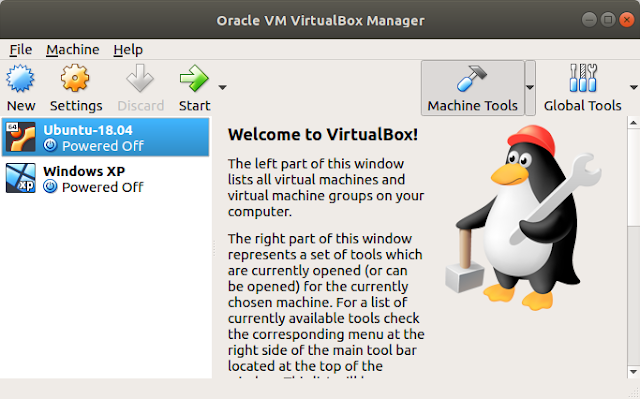Viewport: 640px width, 399px height.
Task: Click the Welcome pane vertical scrollbar thumb
Action: click(x=633, y=177)
